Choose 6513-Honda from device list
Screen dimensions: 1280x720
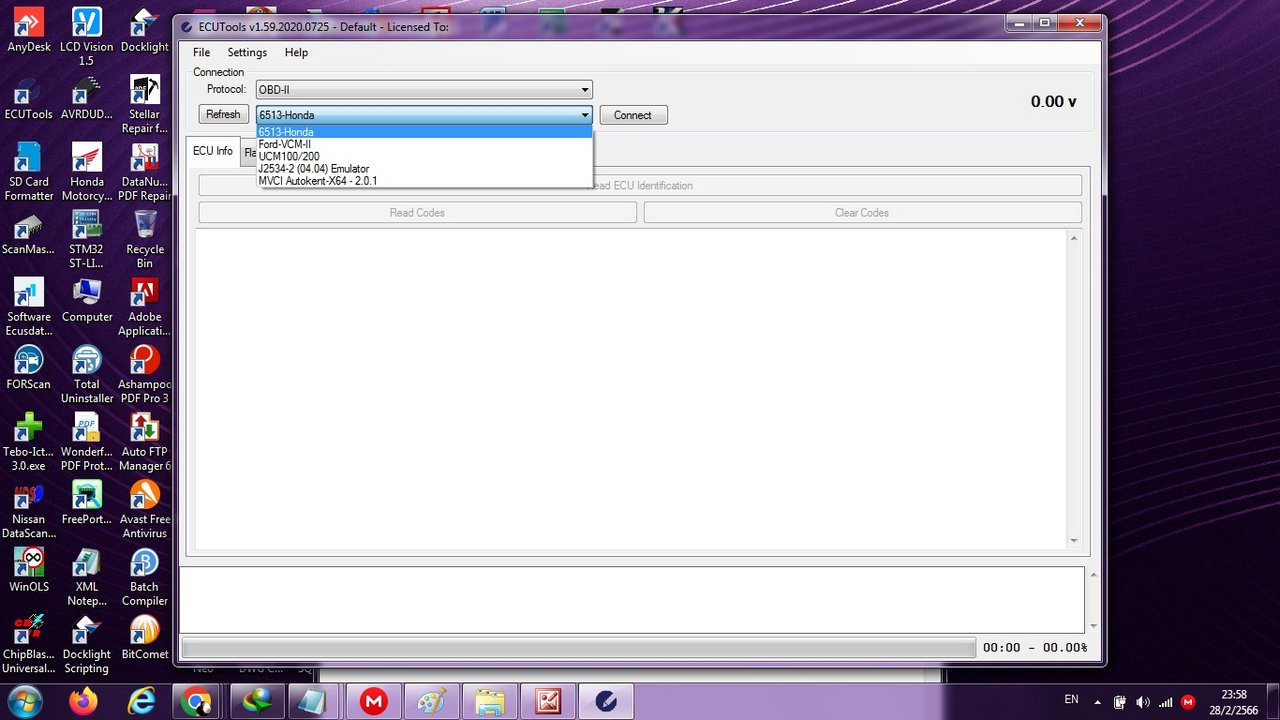tap(425, 132)
